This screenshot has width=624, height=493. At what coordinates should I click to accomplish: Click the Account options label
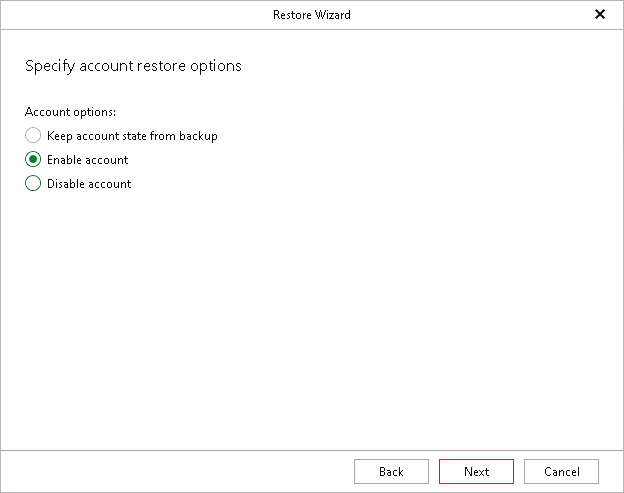70,112
